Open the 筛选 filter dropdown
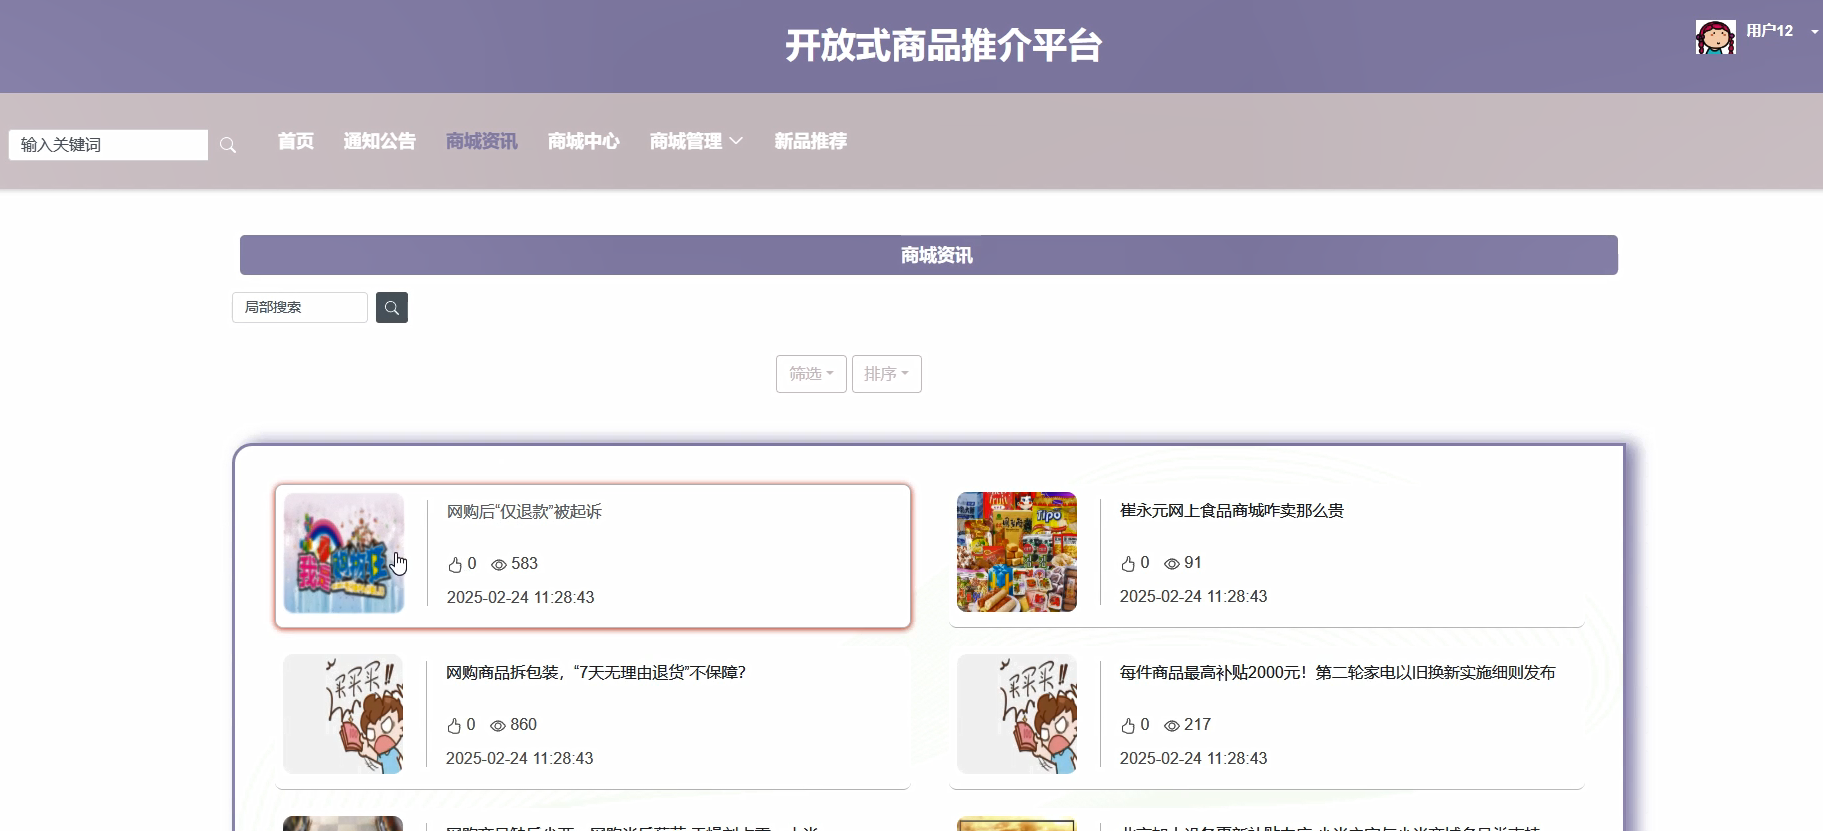 click(811, 374)
